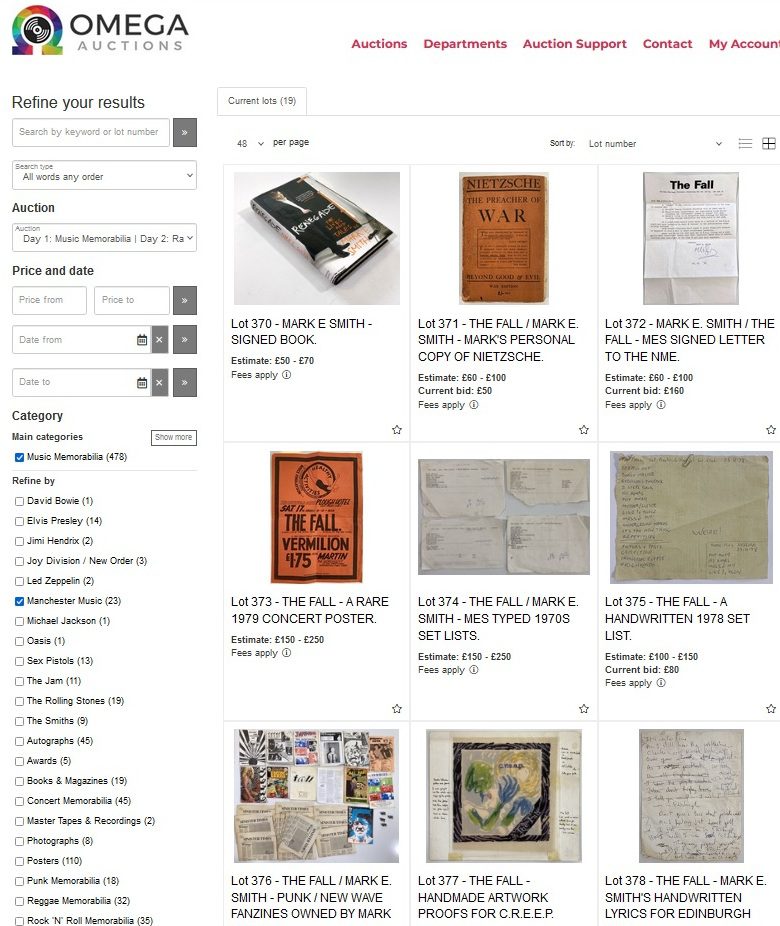Clear the Date to field
This screenshot has height=926, width=780.
coord(159,383)
